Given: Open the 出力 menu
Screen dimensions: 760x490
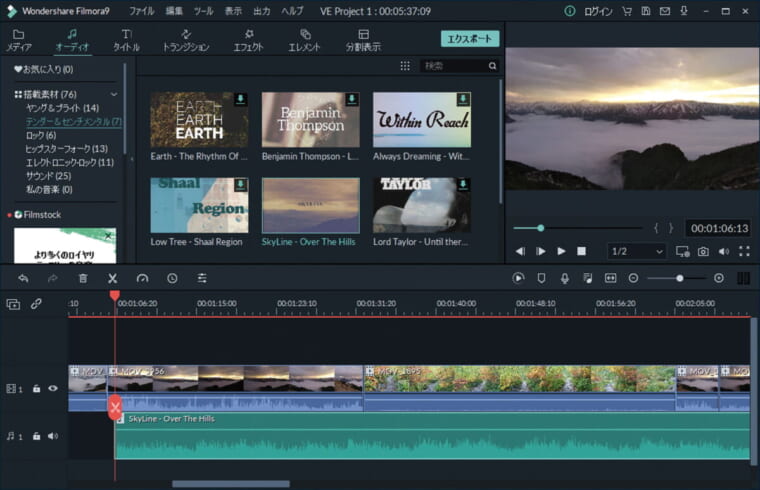Looking at the screenshot, I should tap(262, 11).
